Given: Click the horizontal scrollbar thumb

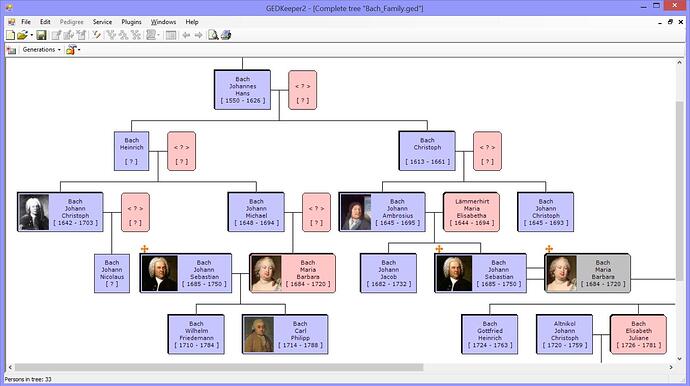Looking at the screenshot, I should click(219, 367).
